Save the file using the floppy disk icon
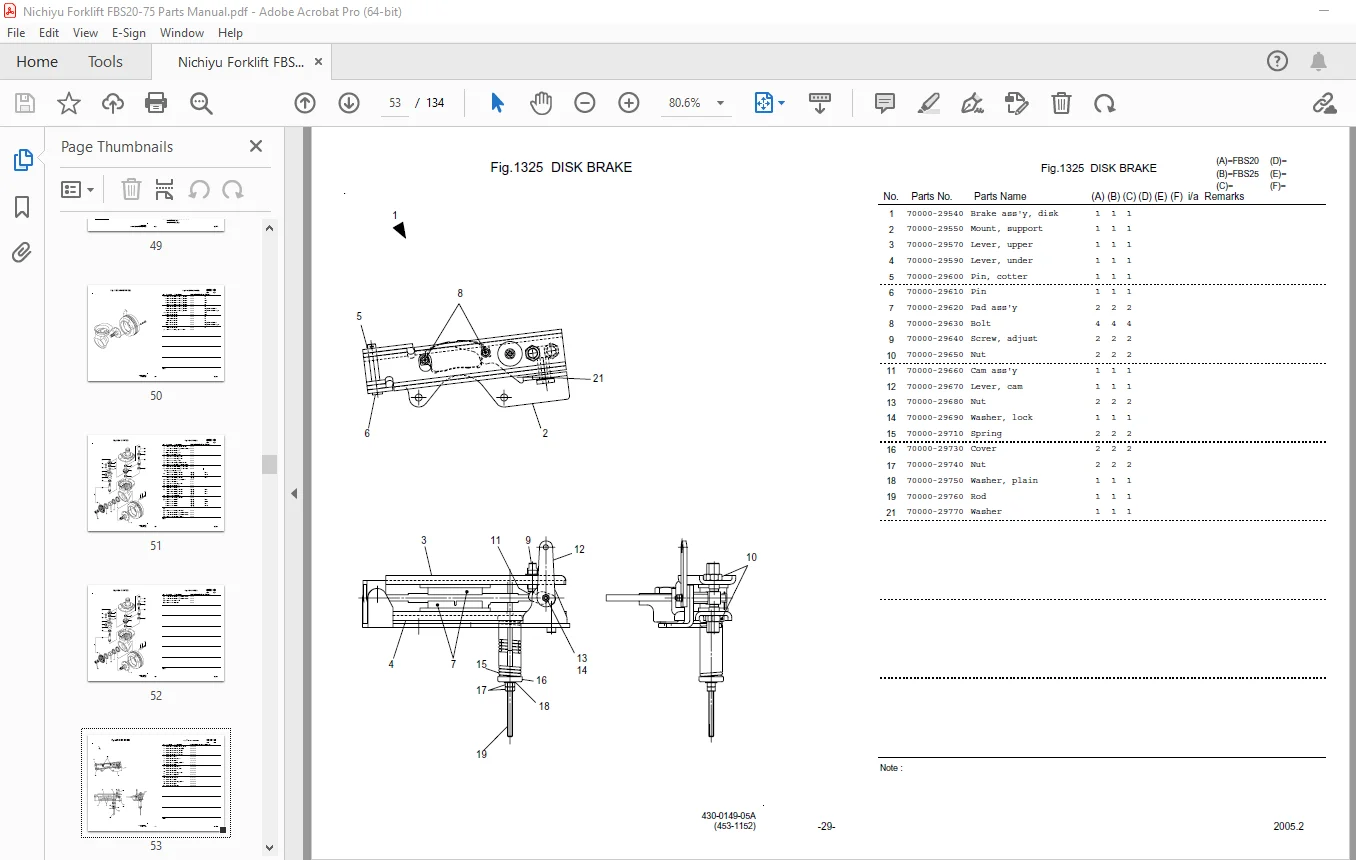Viewport: 1356px width, 860px height. pyautogui.click(x=25, y=103)
